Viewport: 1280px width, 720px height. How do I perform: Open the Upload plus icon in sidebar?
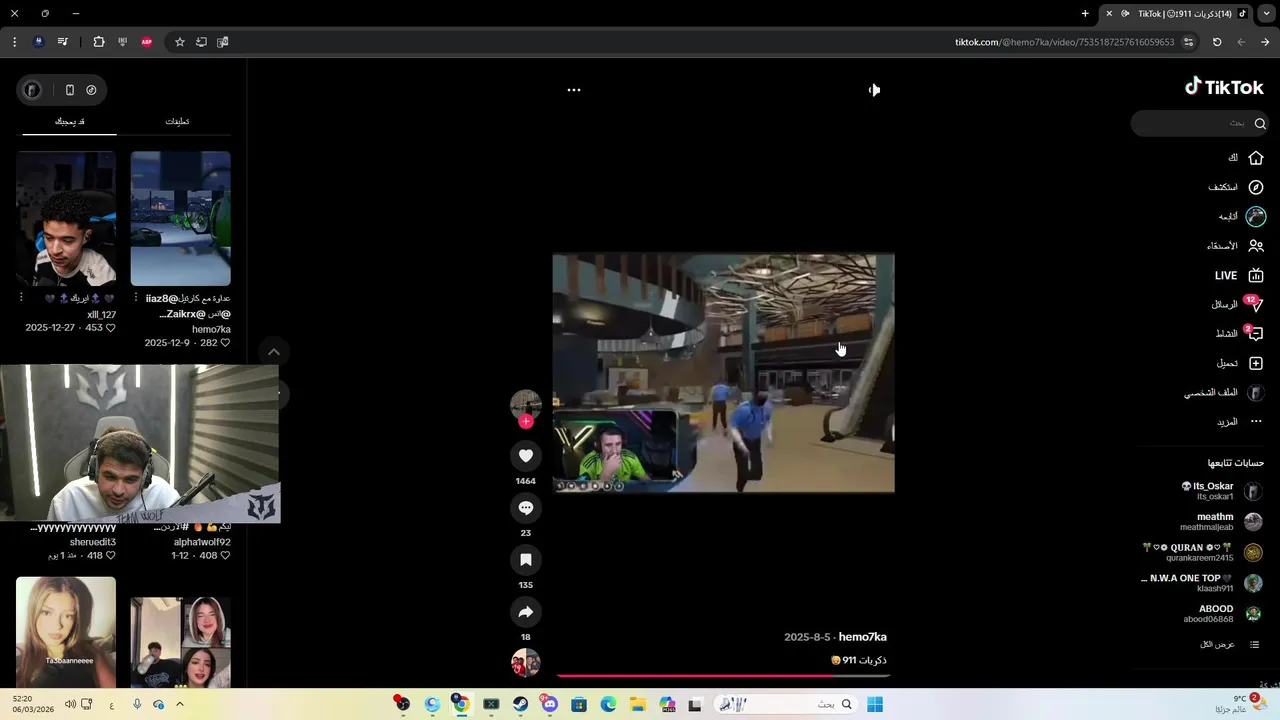(x=1256, y=363)
